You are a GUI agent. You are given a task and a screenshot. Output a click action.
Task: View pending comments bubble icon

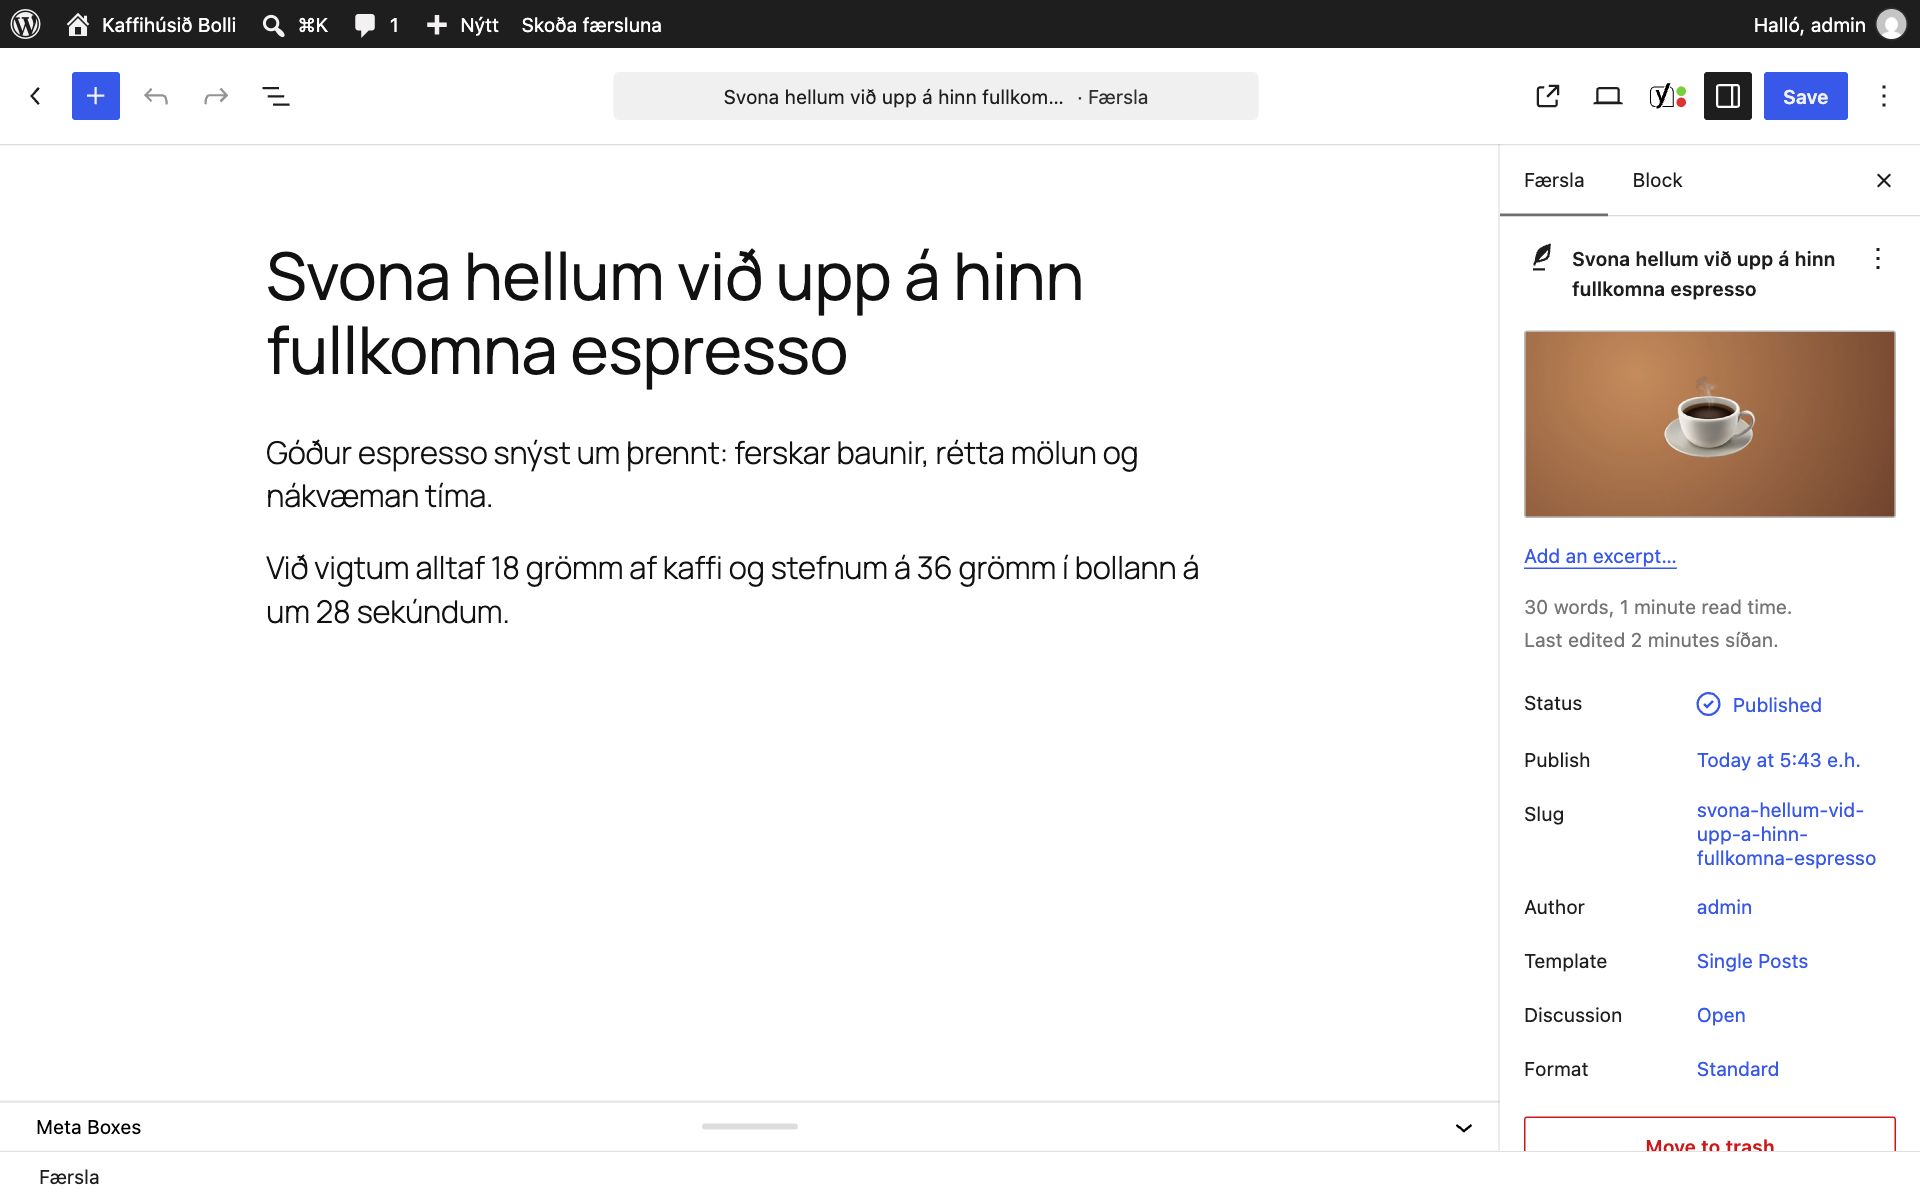point(365,25)
